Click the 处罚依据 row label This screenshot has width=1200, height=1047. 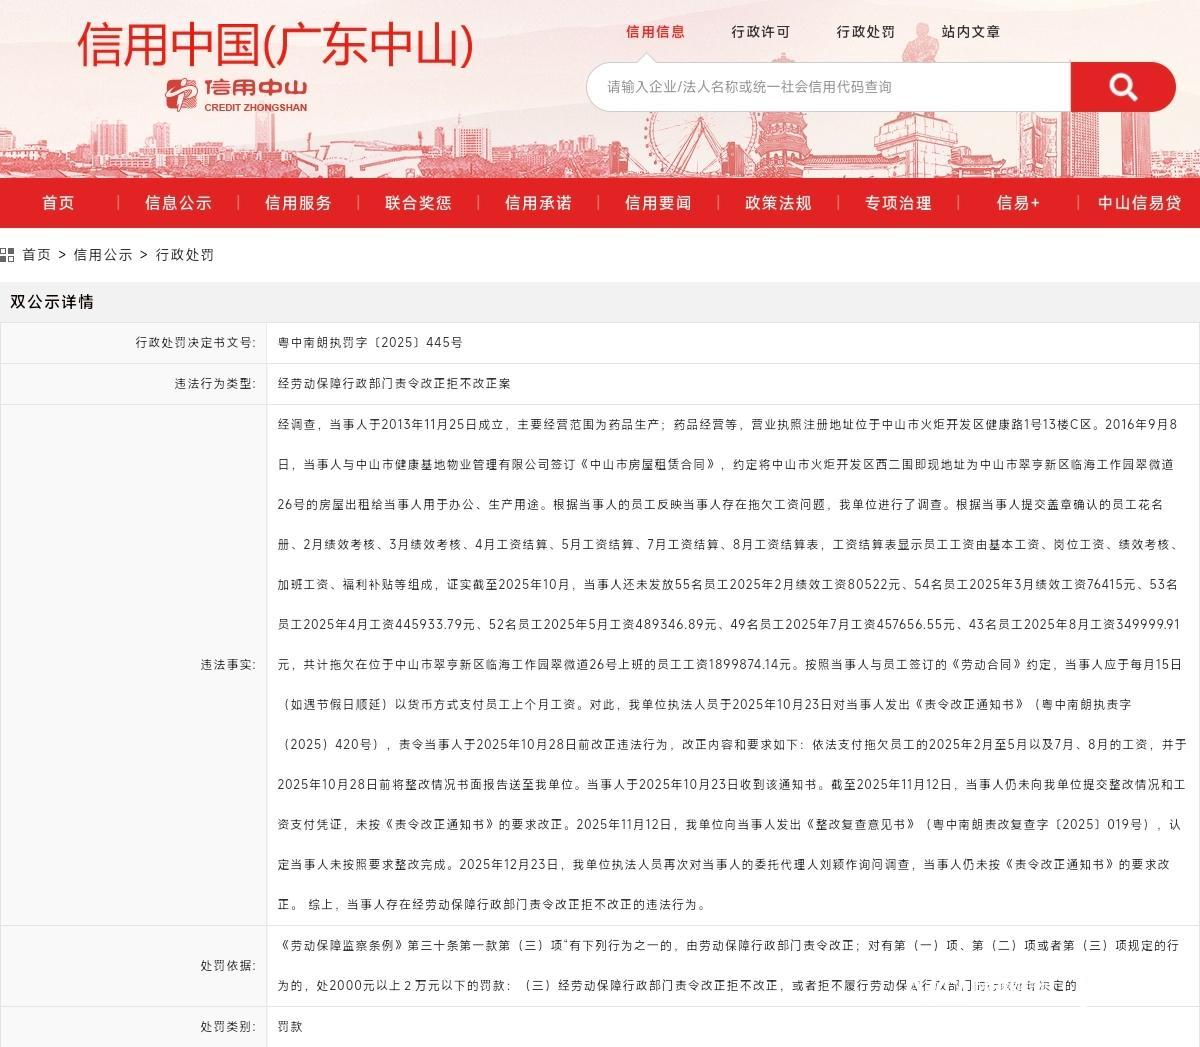[x=228, y=966]
